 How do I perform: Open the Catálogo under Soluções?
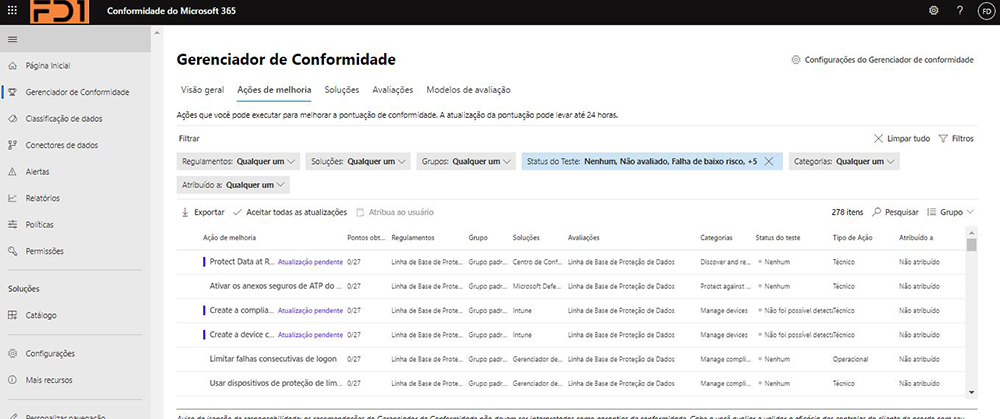click(41, 315)
